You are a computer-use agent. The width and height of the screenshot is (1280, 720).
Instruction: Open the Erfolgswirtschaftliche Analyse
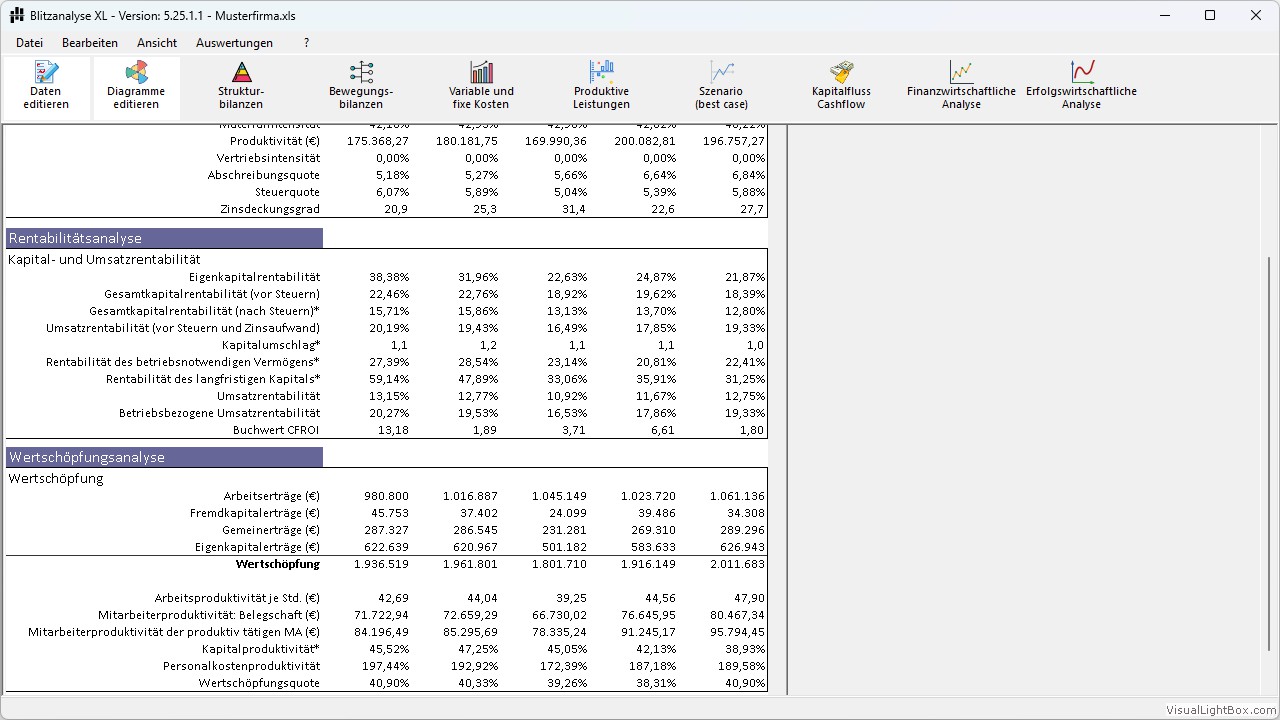coord(1081,87)
